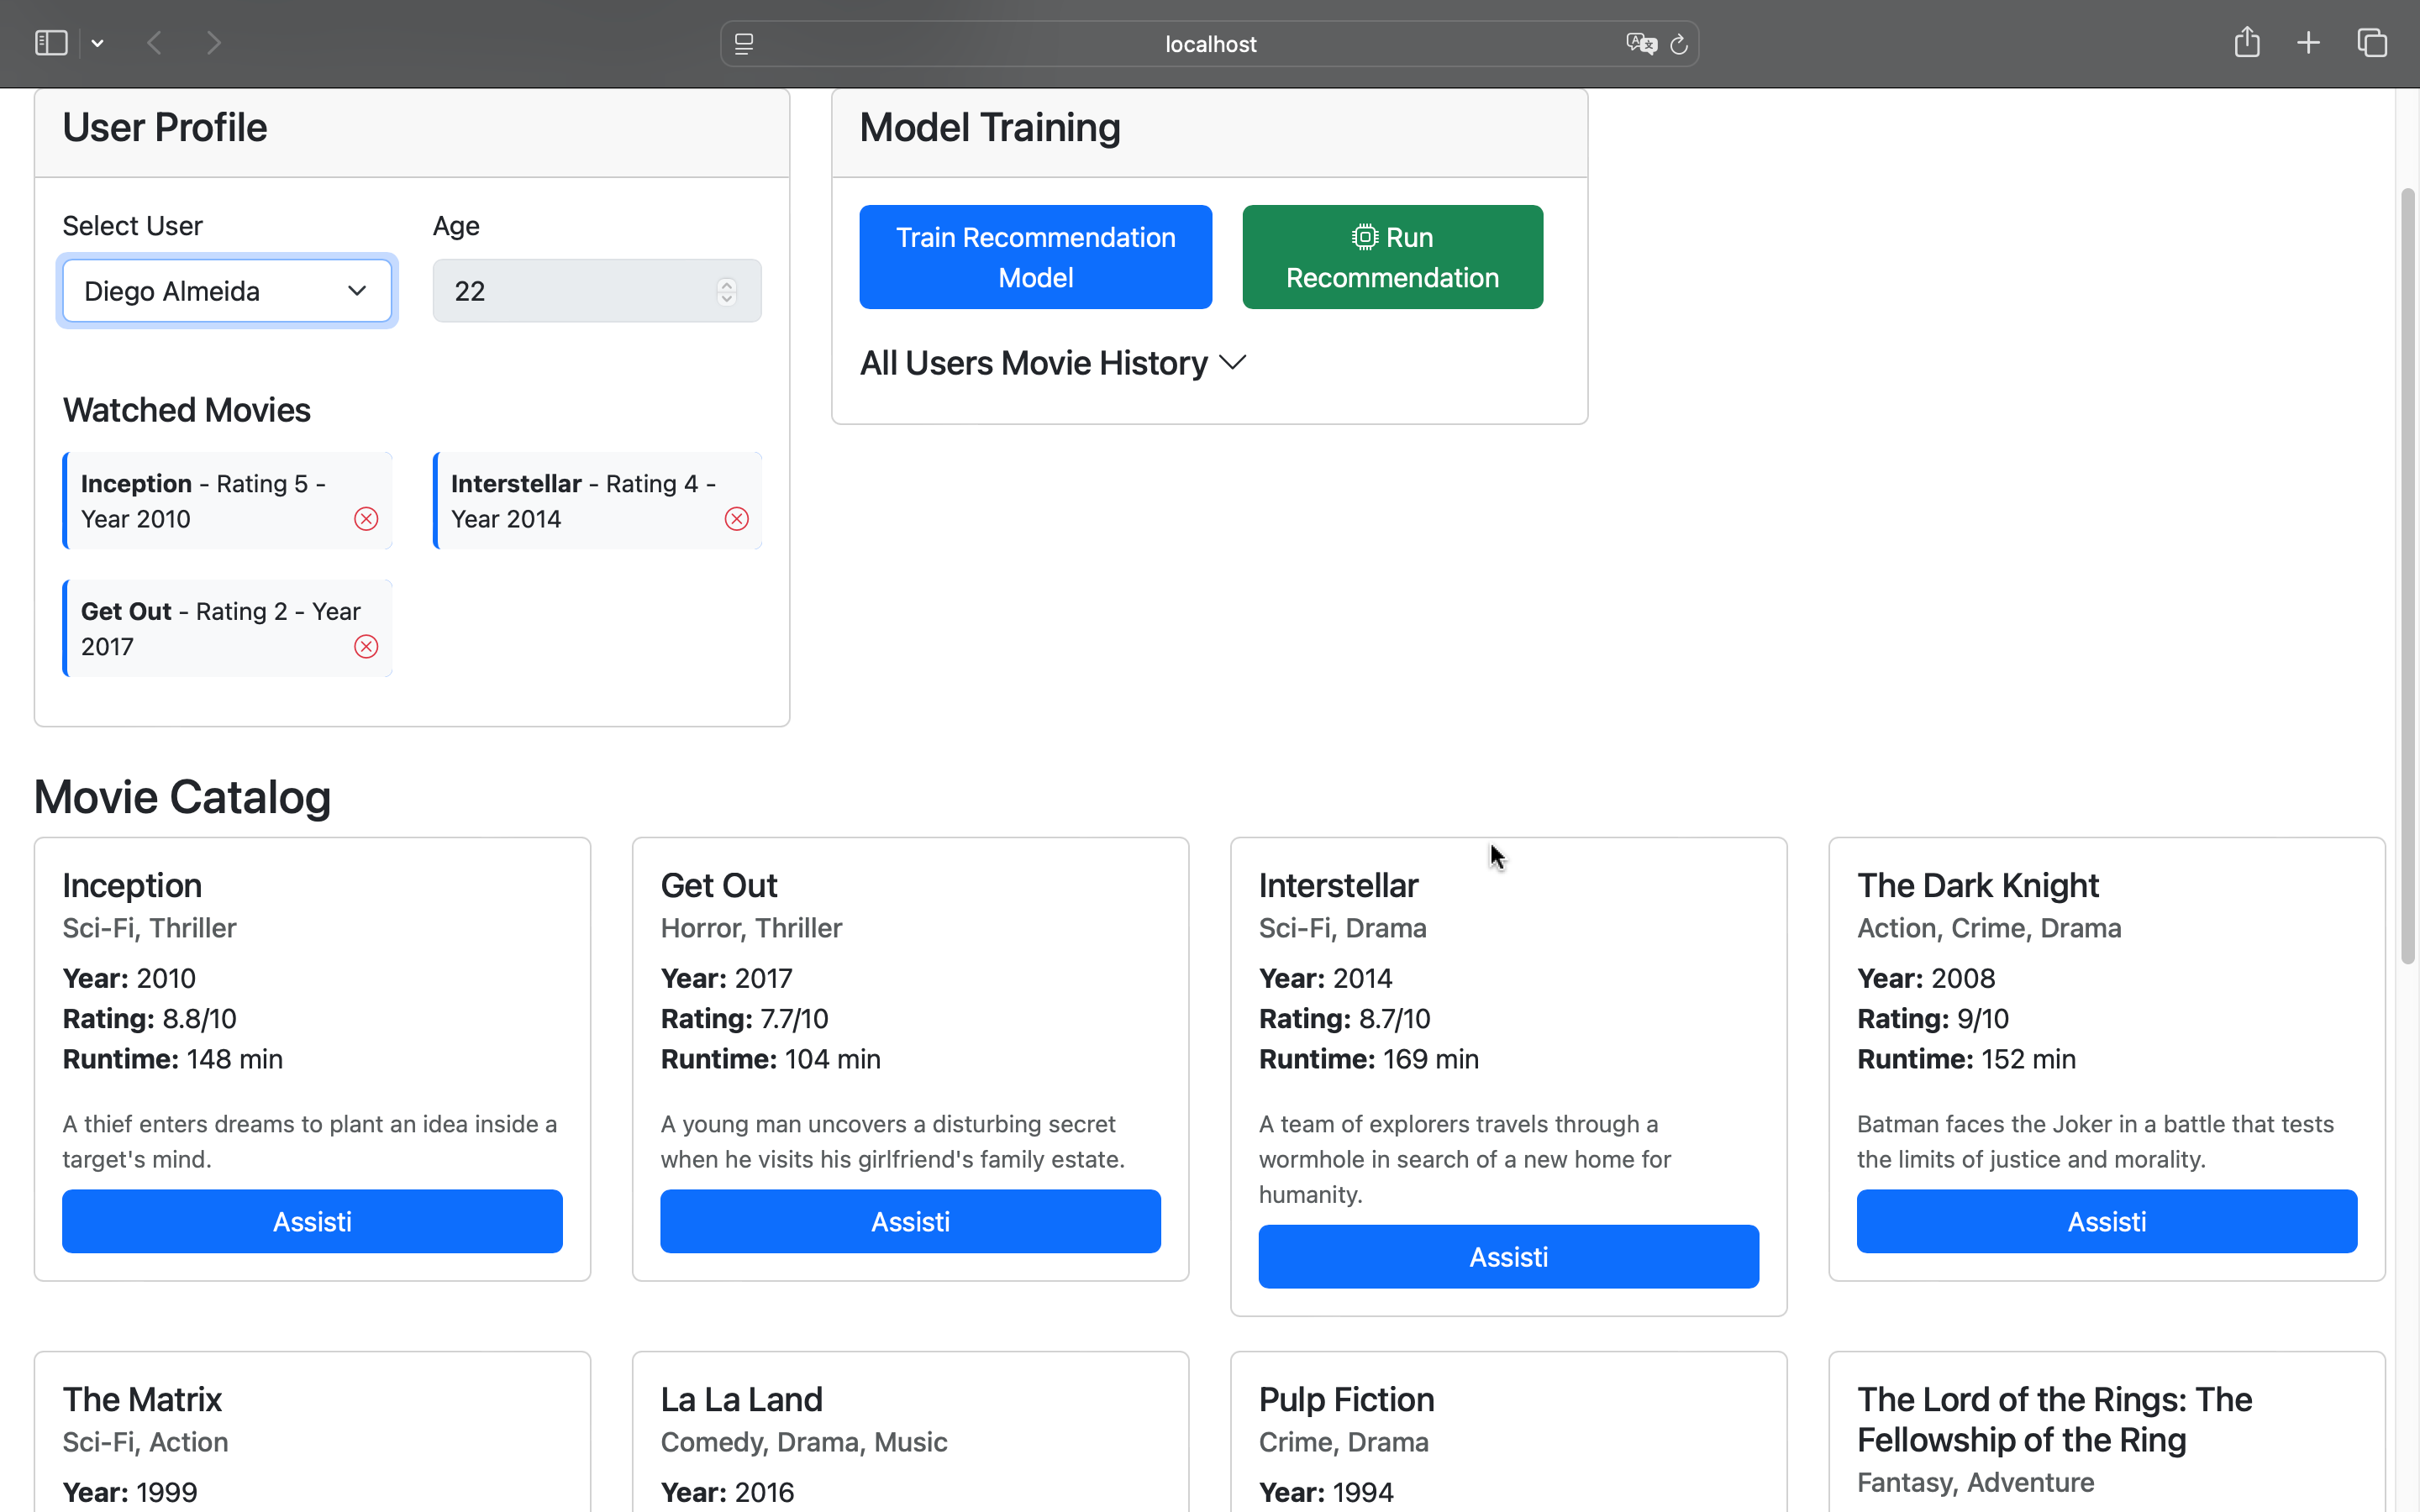Click the "Watched Movies" heading
Viewport: 2420px width, 1512px height.
pos(187,410)
